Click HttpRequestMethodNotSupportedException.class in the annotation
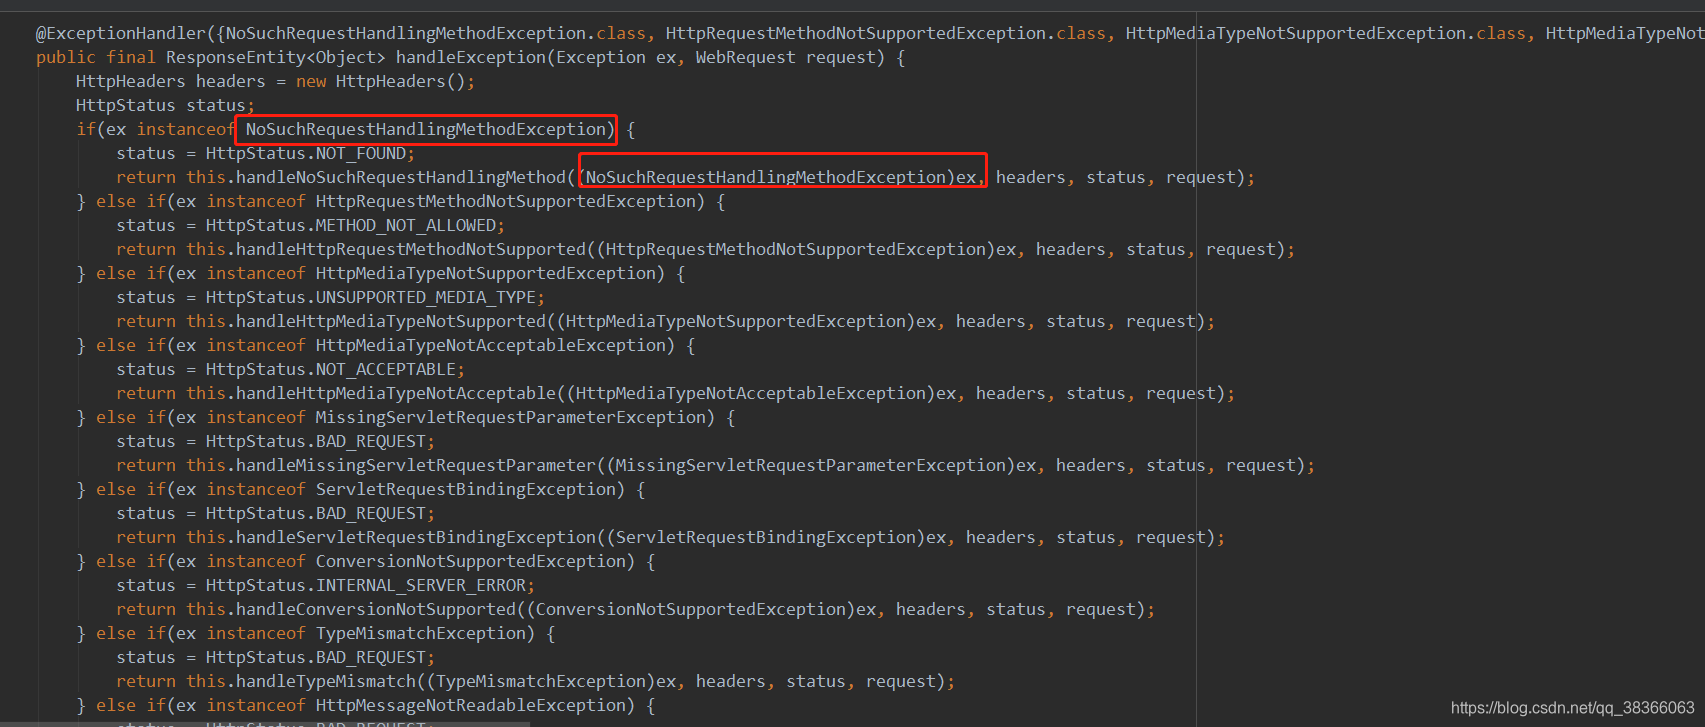The height and width of the screenshot is (727, 1705). point(886,34)
